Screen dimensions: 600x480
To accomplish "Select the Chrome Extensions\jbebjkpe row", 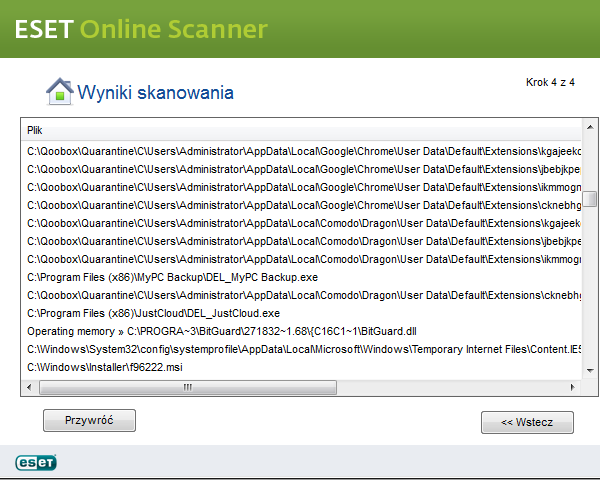I will click(302, 169).
